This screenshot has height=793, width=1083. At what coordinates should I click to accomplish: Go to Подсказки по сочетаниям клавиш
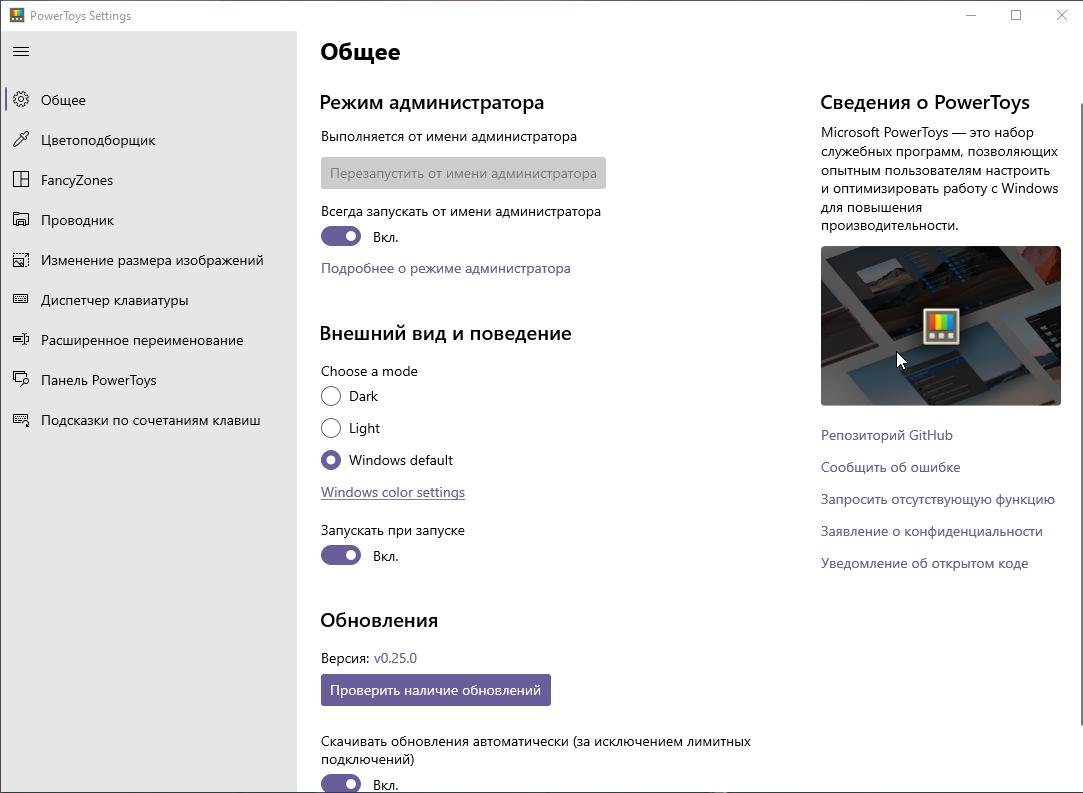(x=150, y=420)
